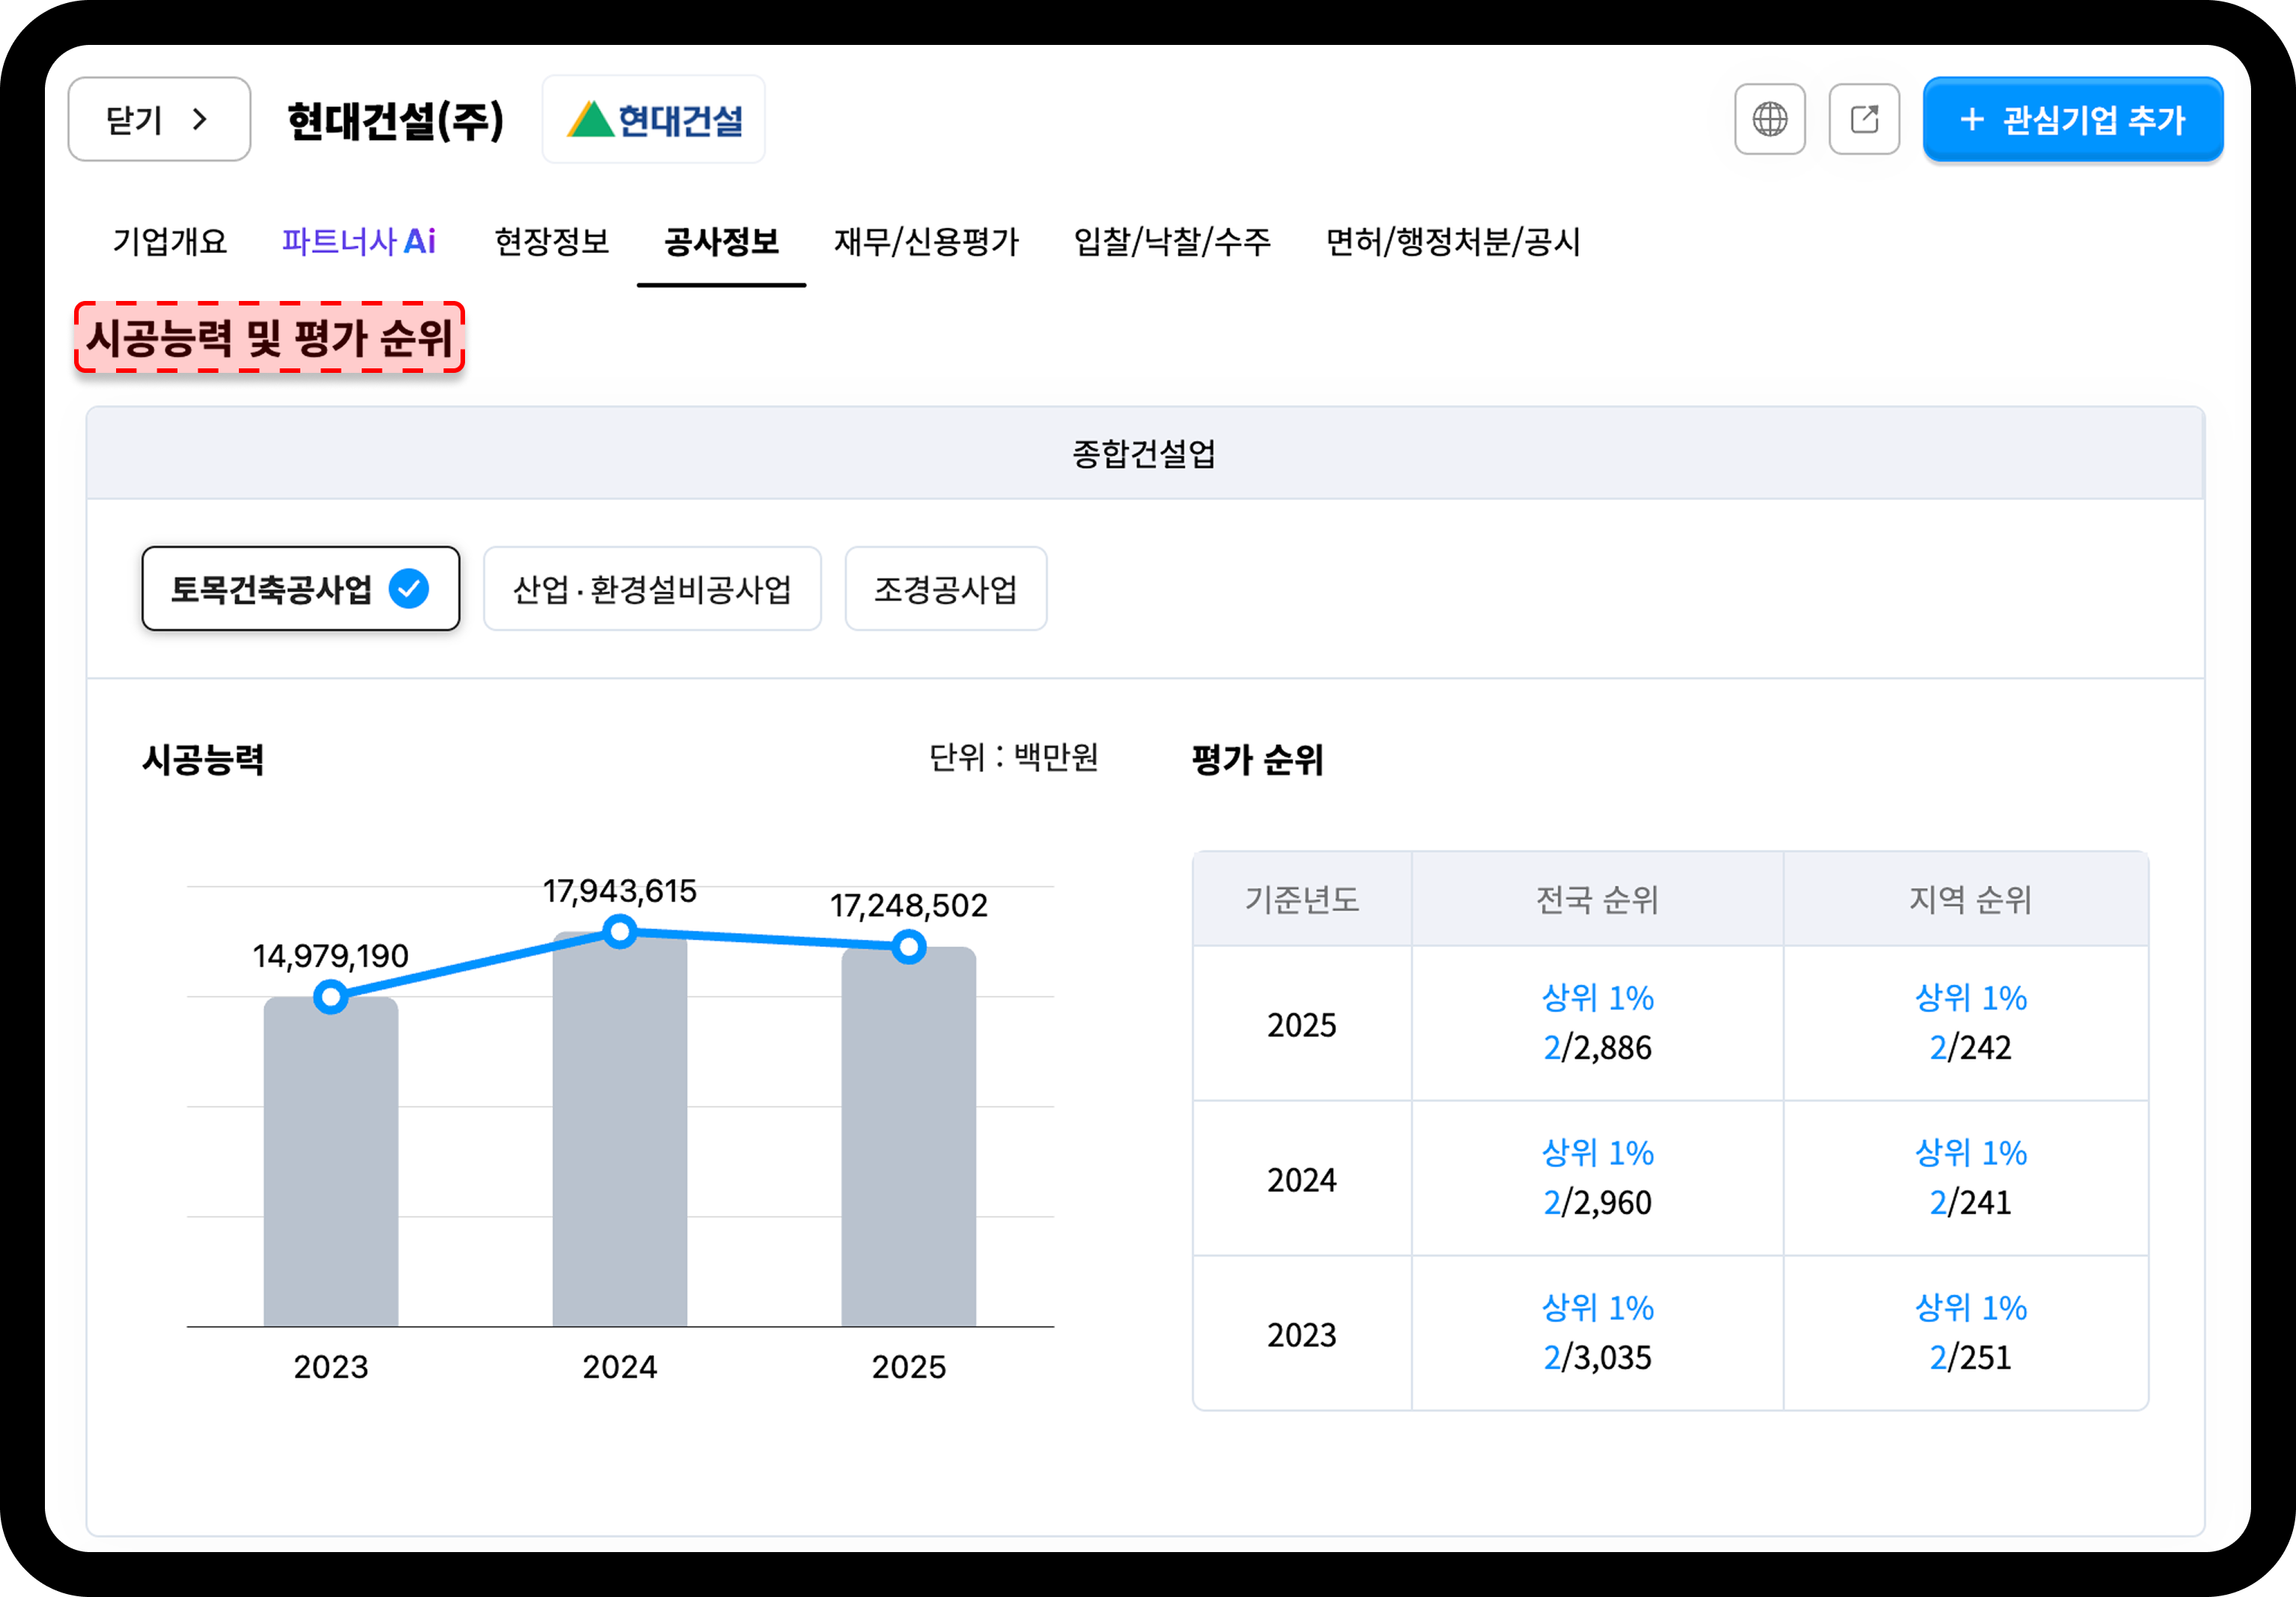Open the 면허/행정처분/공시 tab

pyautogui.click(x=1453, y=241)
